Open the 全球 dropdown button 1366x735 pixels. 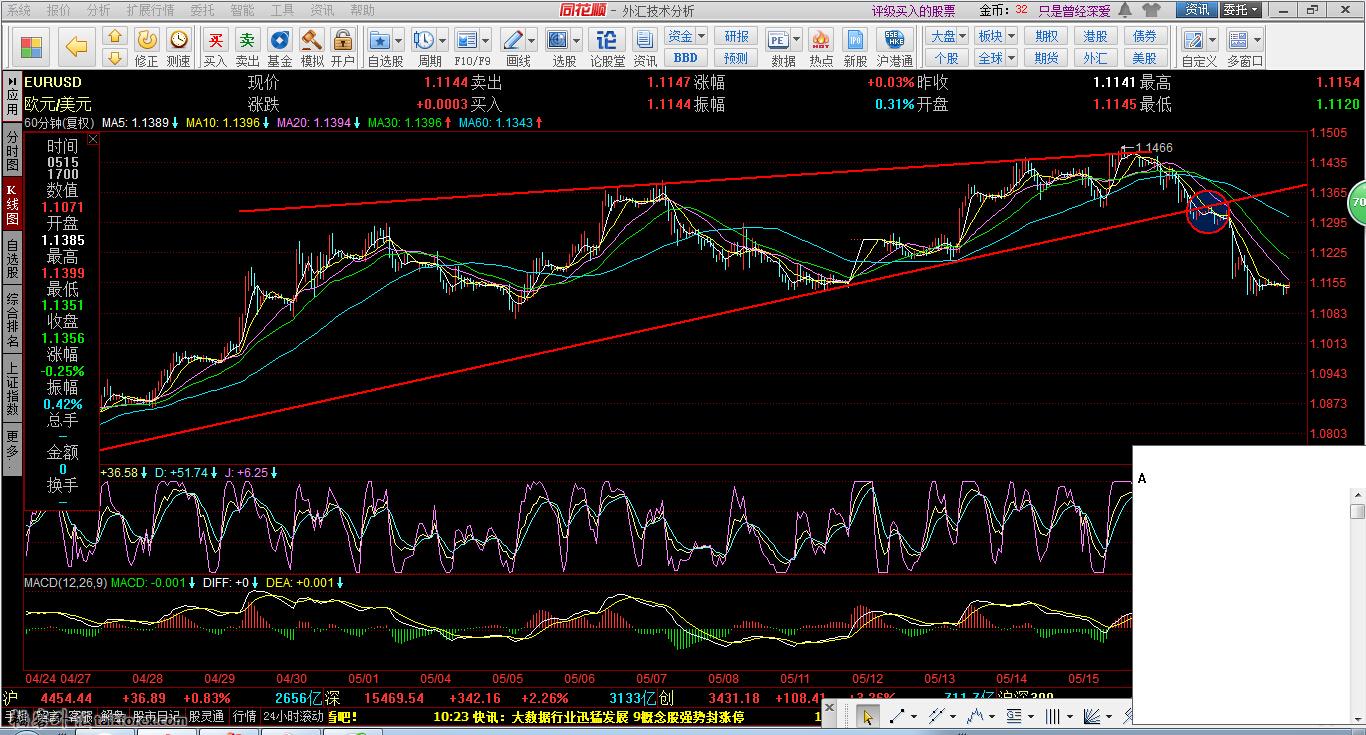tap(995, 58)
